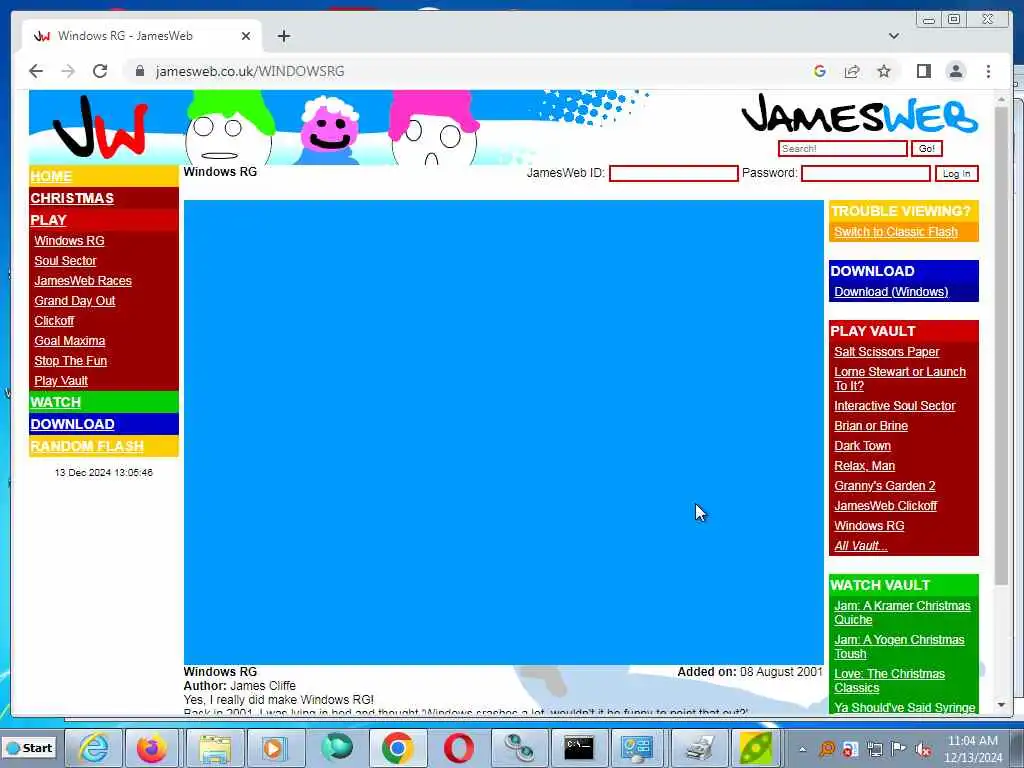This screenshot has width=1024, height=768.
Task: Open the Grand Day Out link
Action: [74, 300]
